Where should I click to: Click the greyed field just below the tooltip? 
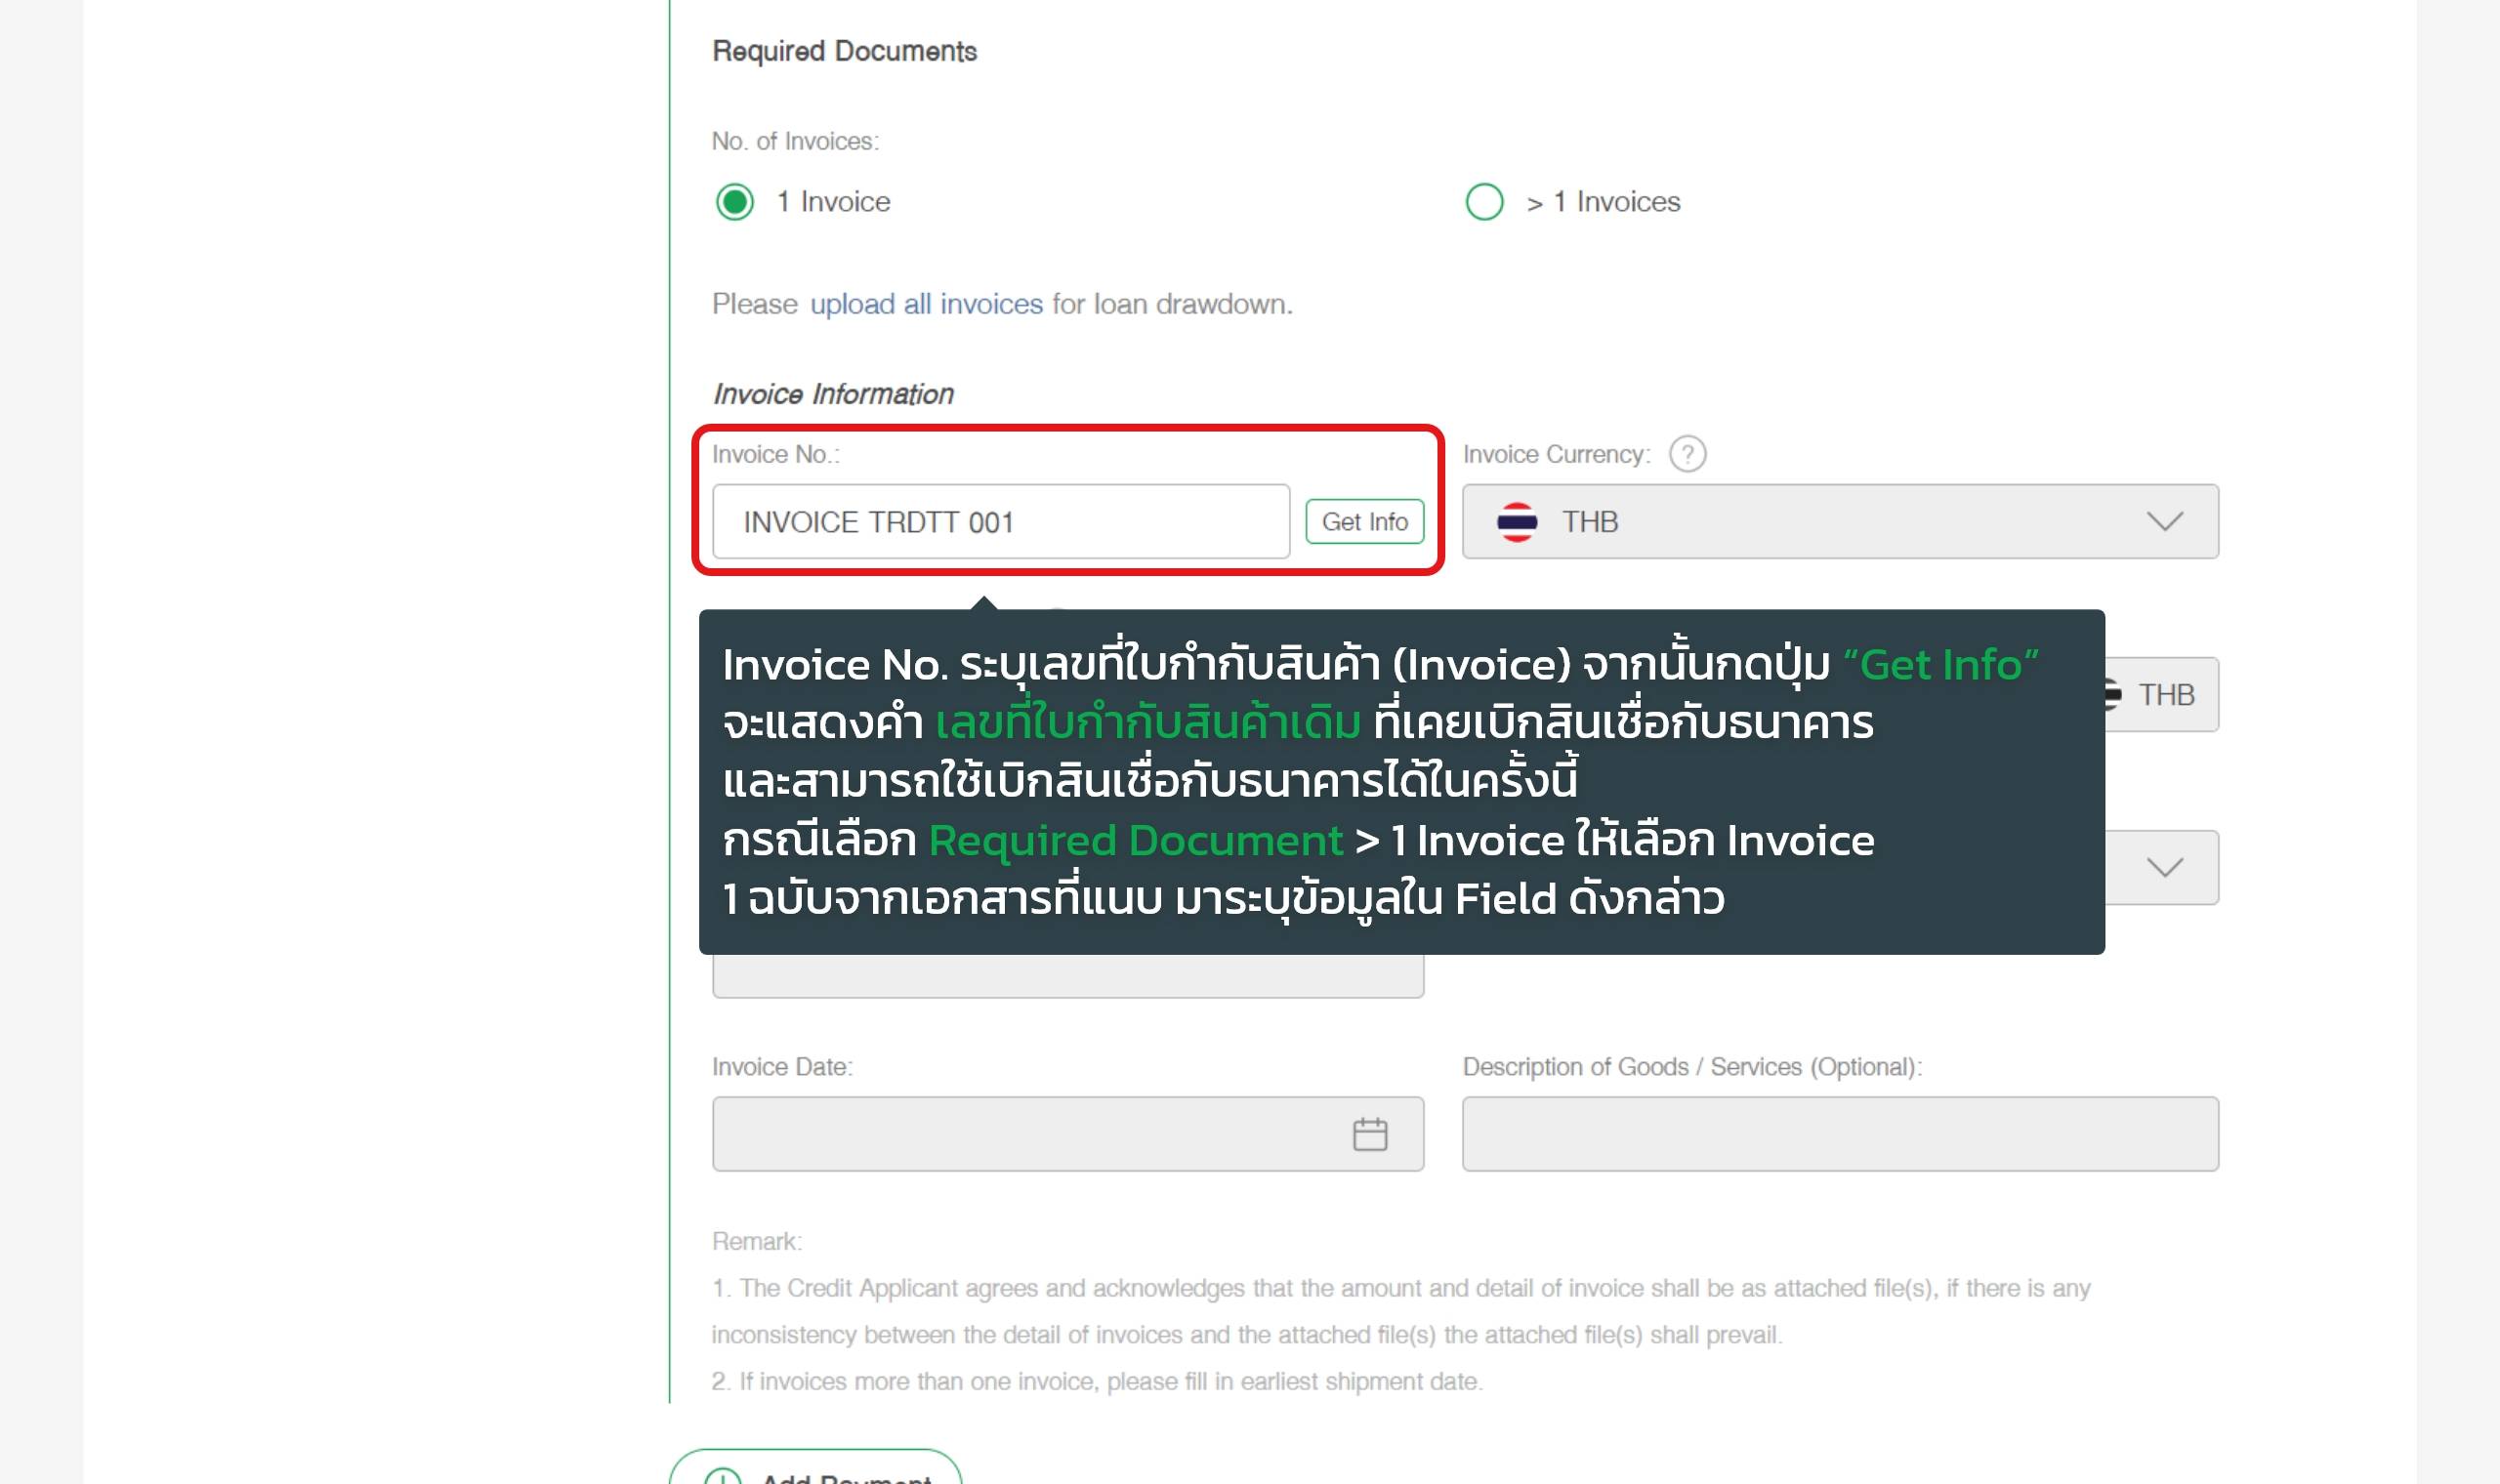[1067, 976]
